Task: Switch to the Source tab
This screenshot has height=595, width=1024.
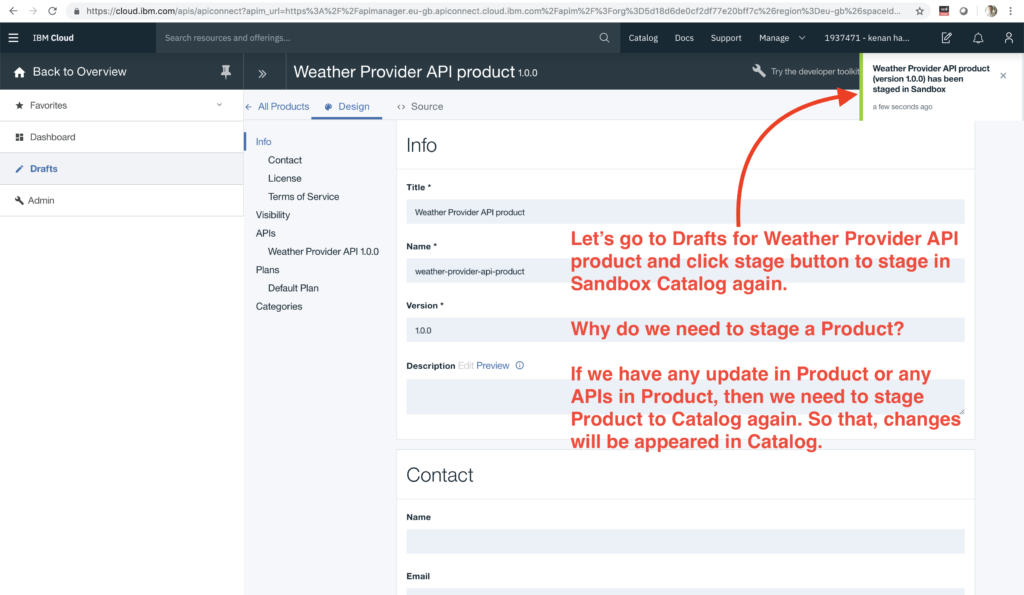Action: 420,106
